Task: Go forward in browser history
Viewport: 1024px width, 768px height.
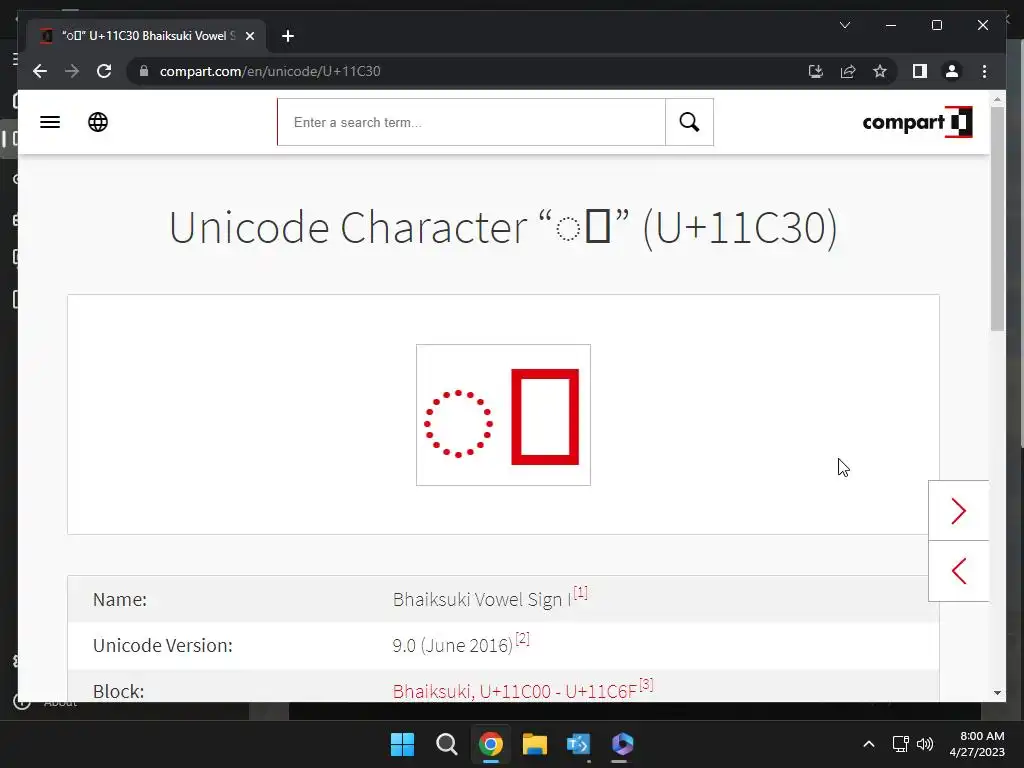Action: 72,71
